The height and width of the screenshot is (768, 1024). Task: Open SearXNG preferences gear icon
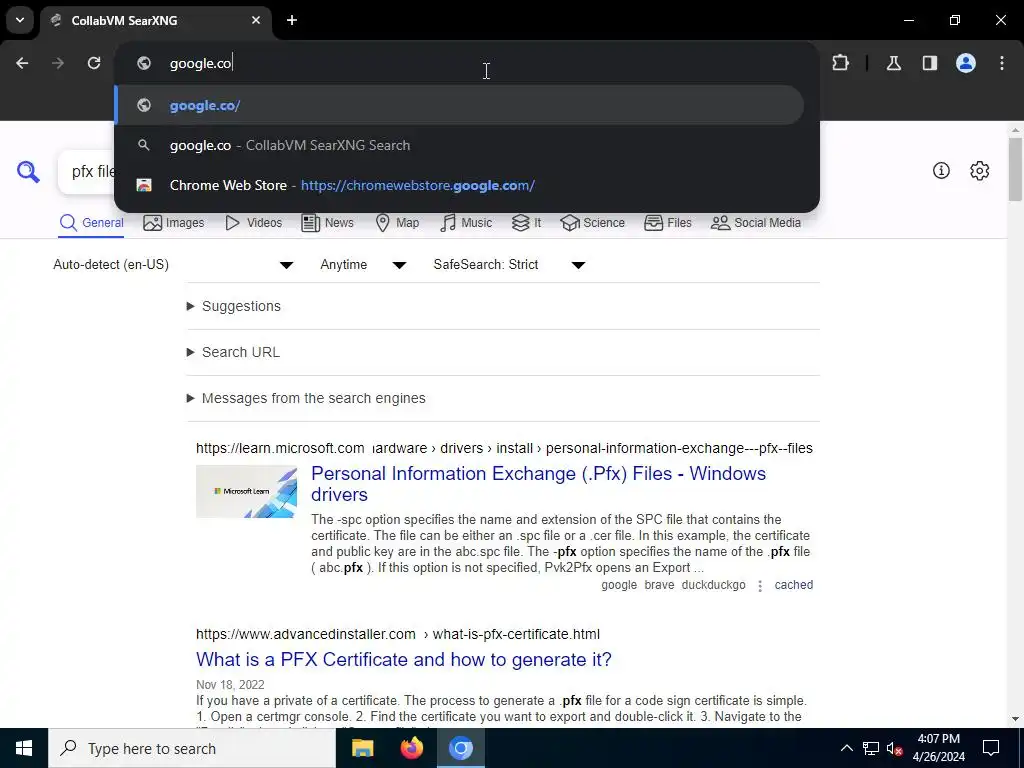980,170
